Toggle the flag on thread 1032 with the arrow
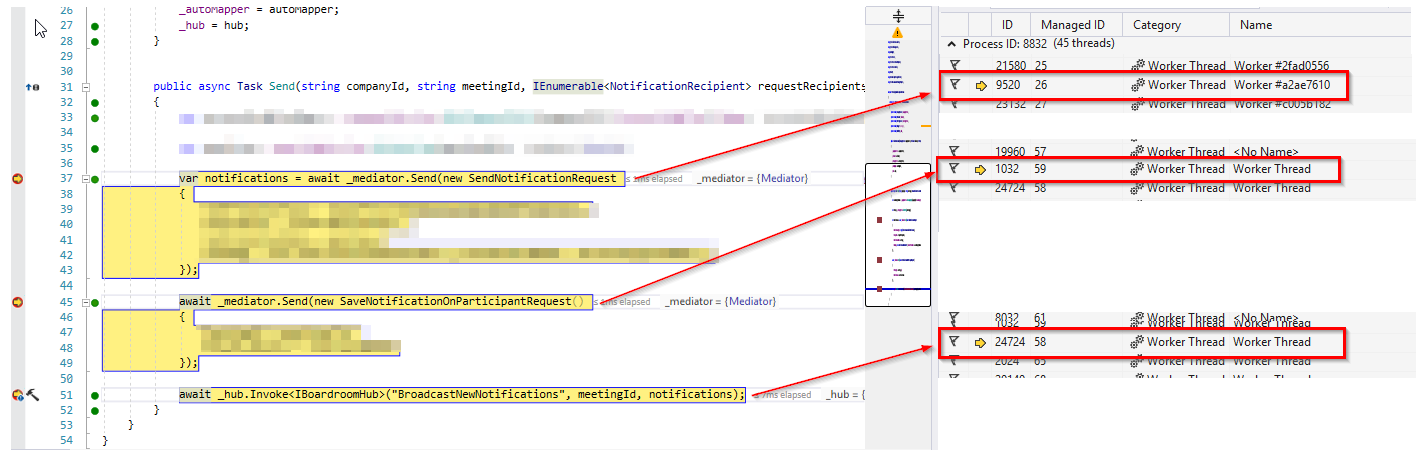The image size is (1416, 451). [954, 170]
